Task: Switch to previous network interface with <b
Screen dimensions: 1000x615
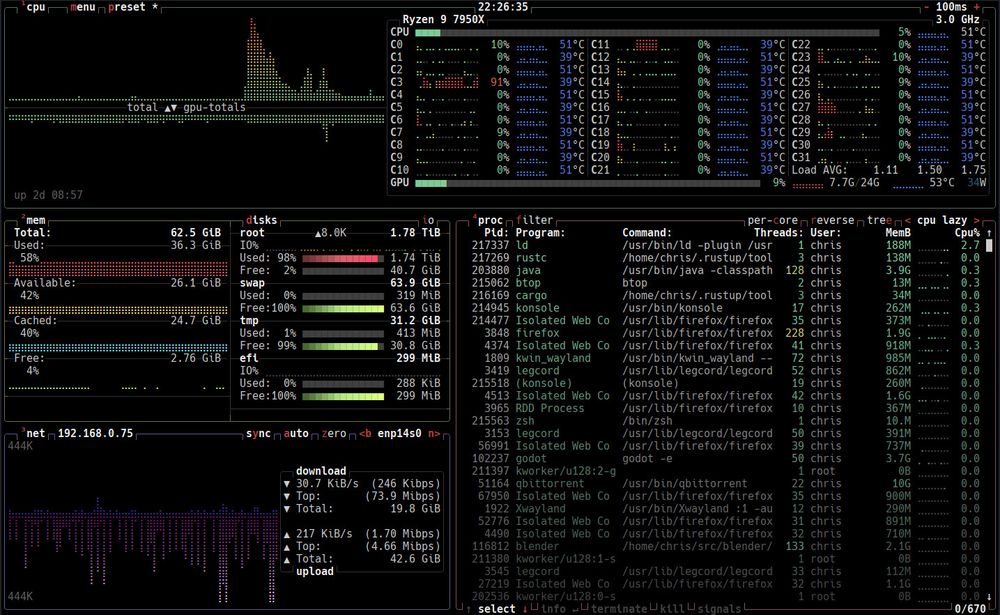Action: 365,433
